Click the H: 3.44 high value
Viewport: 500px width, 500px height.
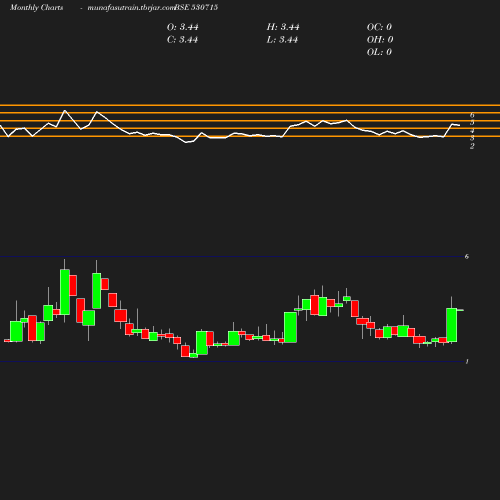(283, 27)
